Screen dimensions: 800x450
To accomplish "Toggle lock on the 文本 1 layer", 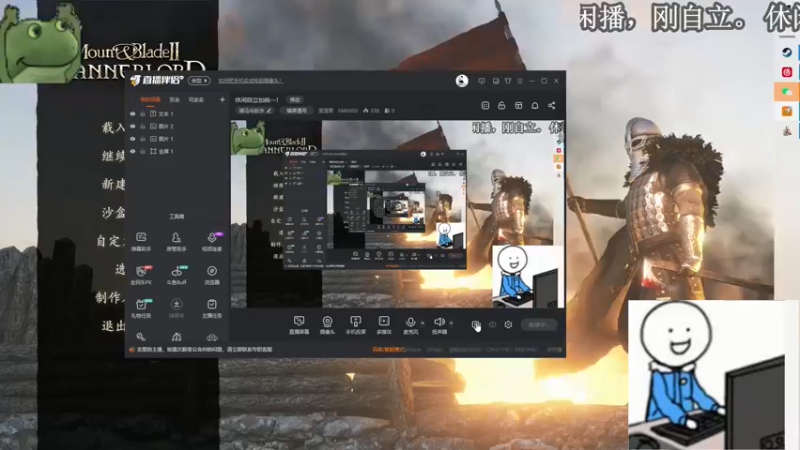I will click(143, 114).
